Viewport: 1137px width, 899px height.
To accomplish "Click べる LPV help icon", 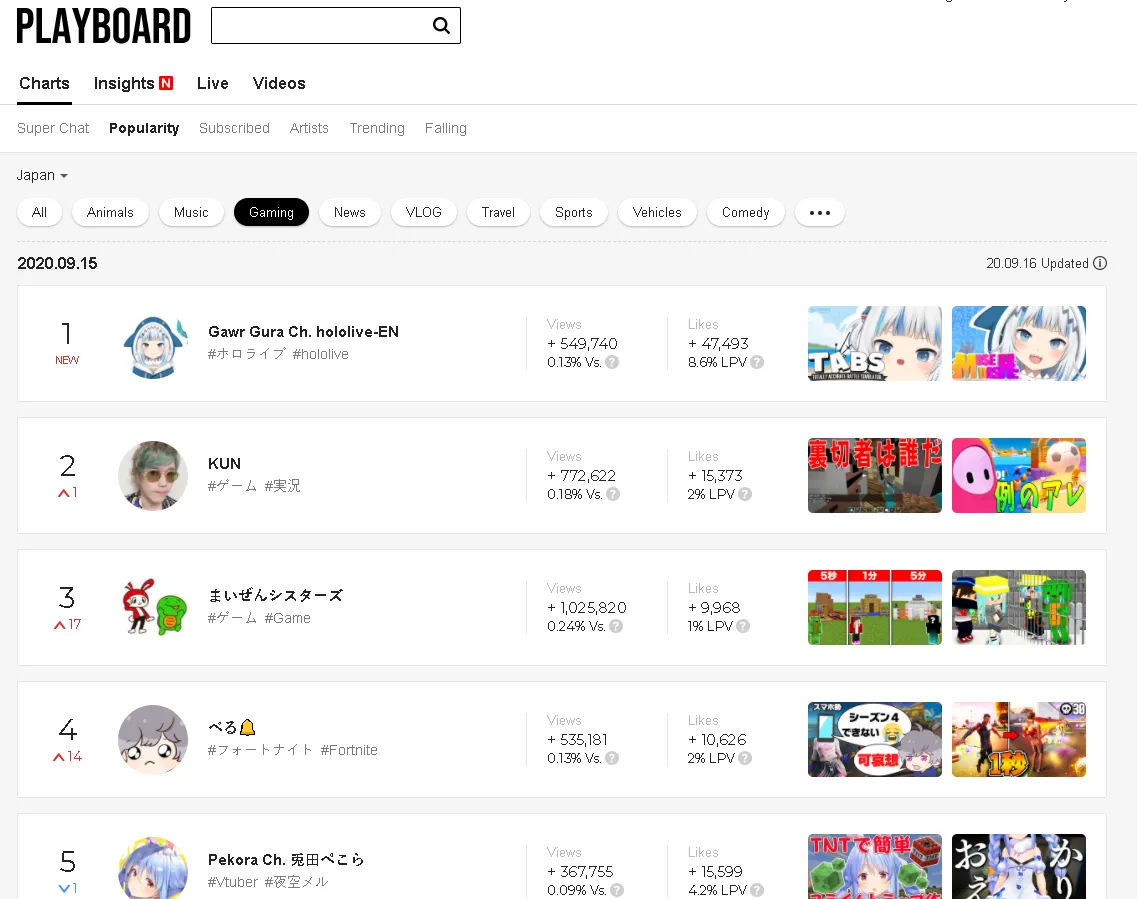I will tap(745, 758).
